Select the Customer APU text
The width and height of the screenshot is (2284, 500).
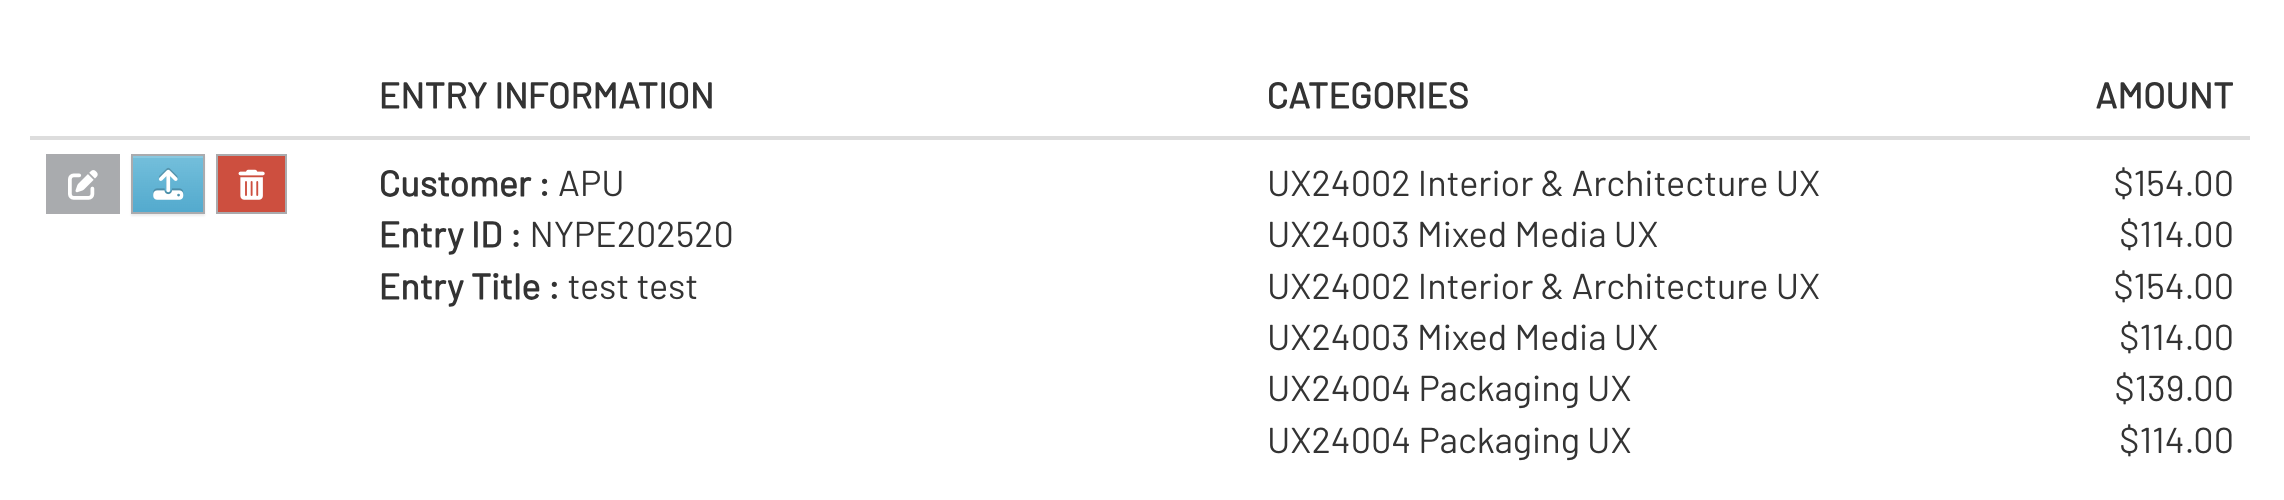click(501, 184)
